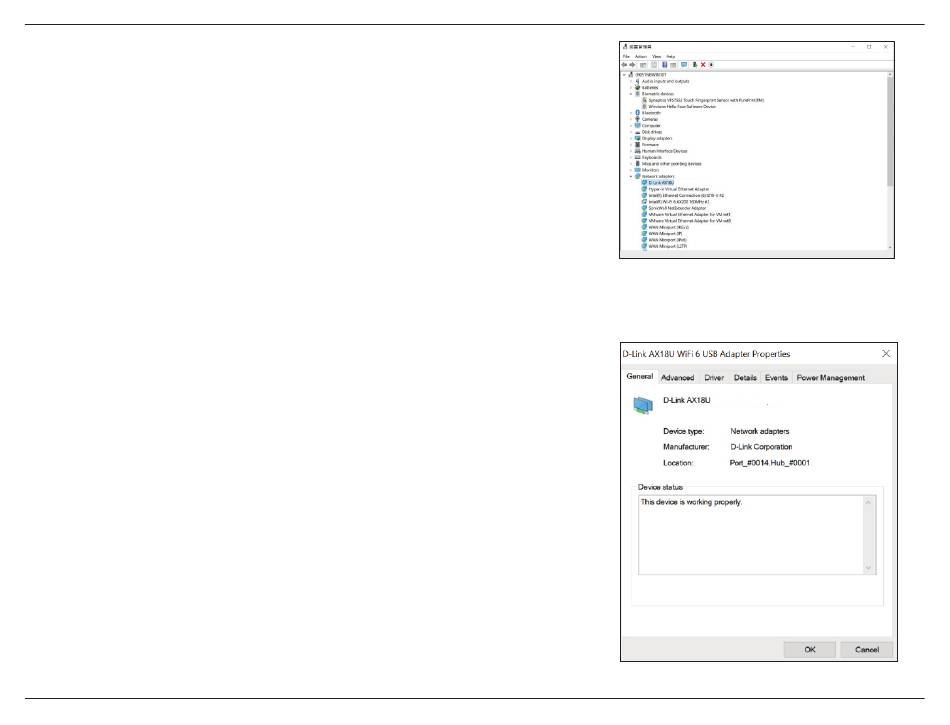Open the Action menu in Device Manager
Image resolution: width=950 pixels, height=725 pixels.
(x=641, y=56)
